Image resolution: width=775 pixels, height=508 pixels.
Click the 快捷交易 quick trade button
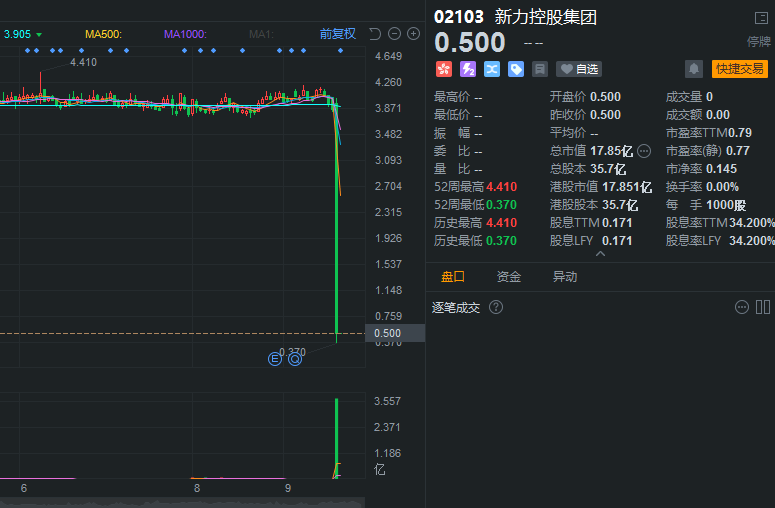[x=740, y=69]
